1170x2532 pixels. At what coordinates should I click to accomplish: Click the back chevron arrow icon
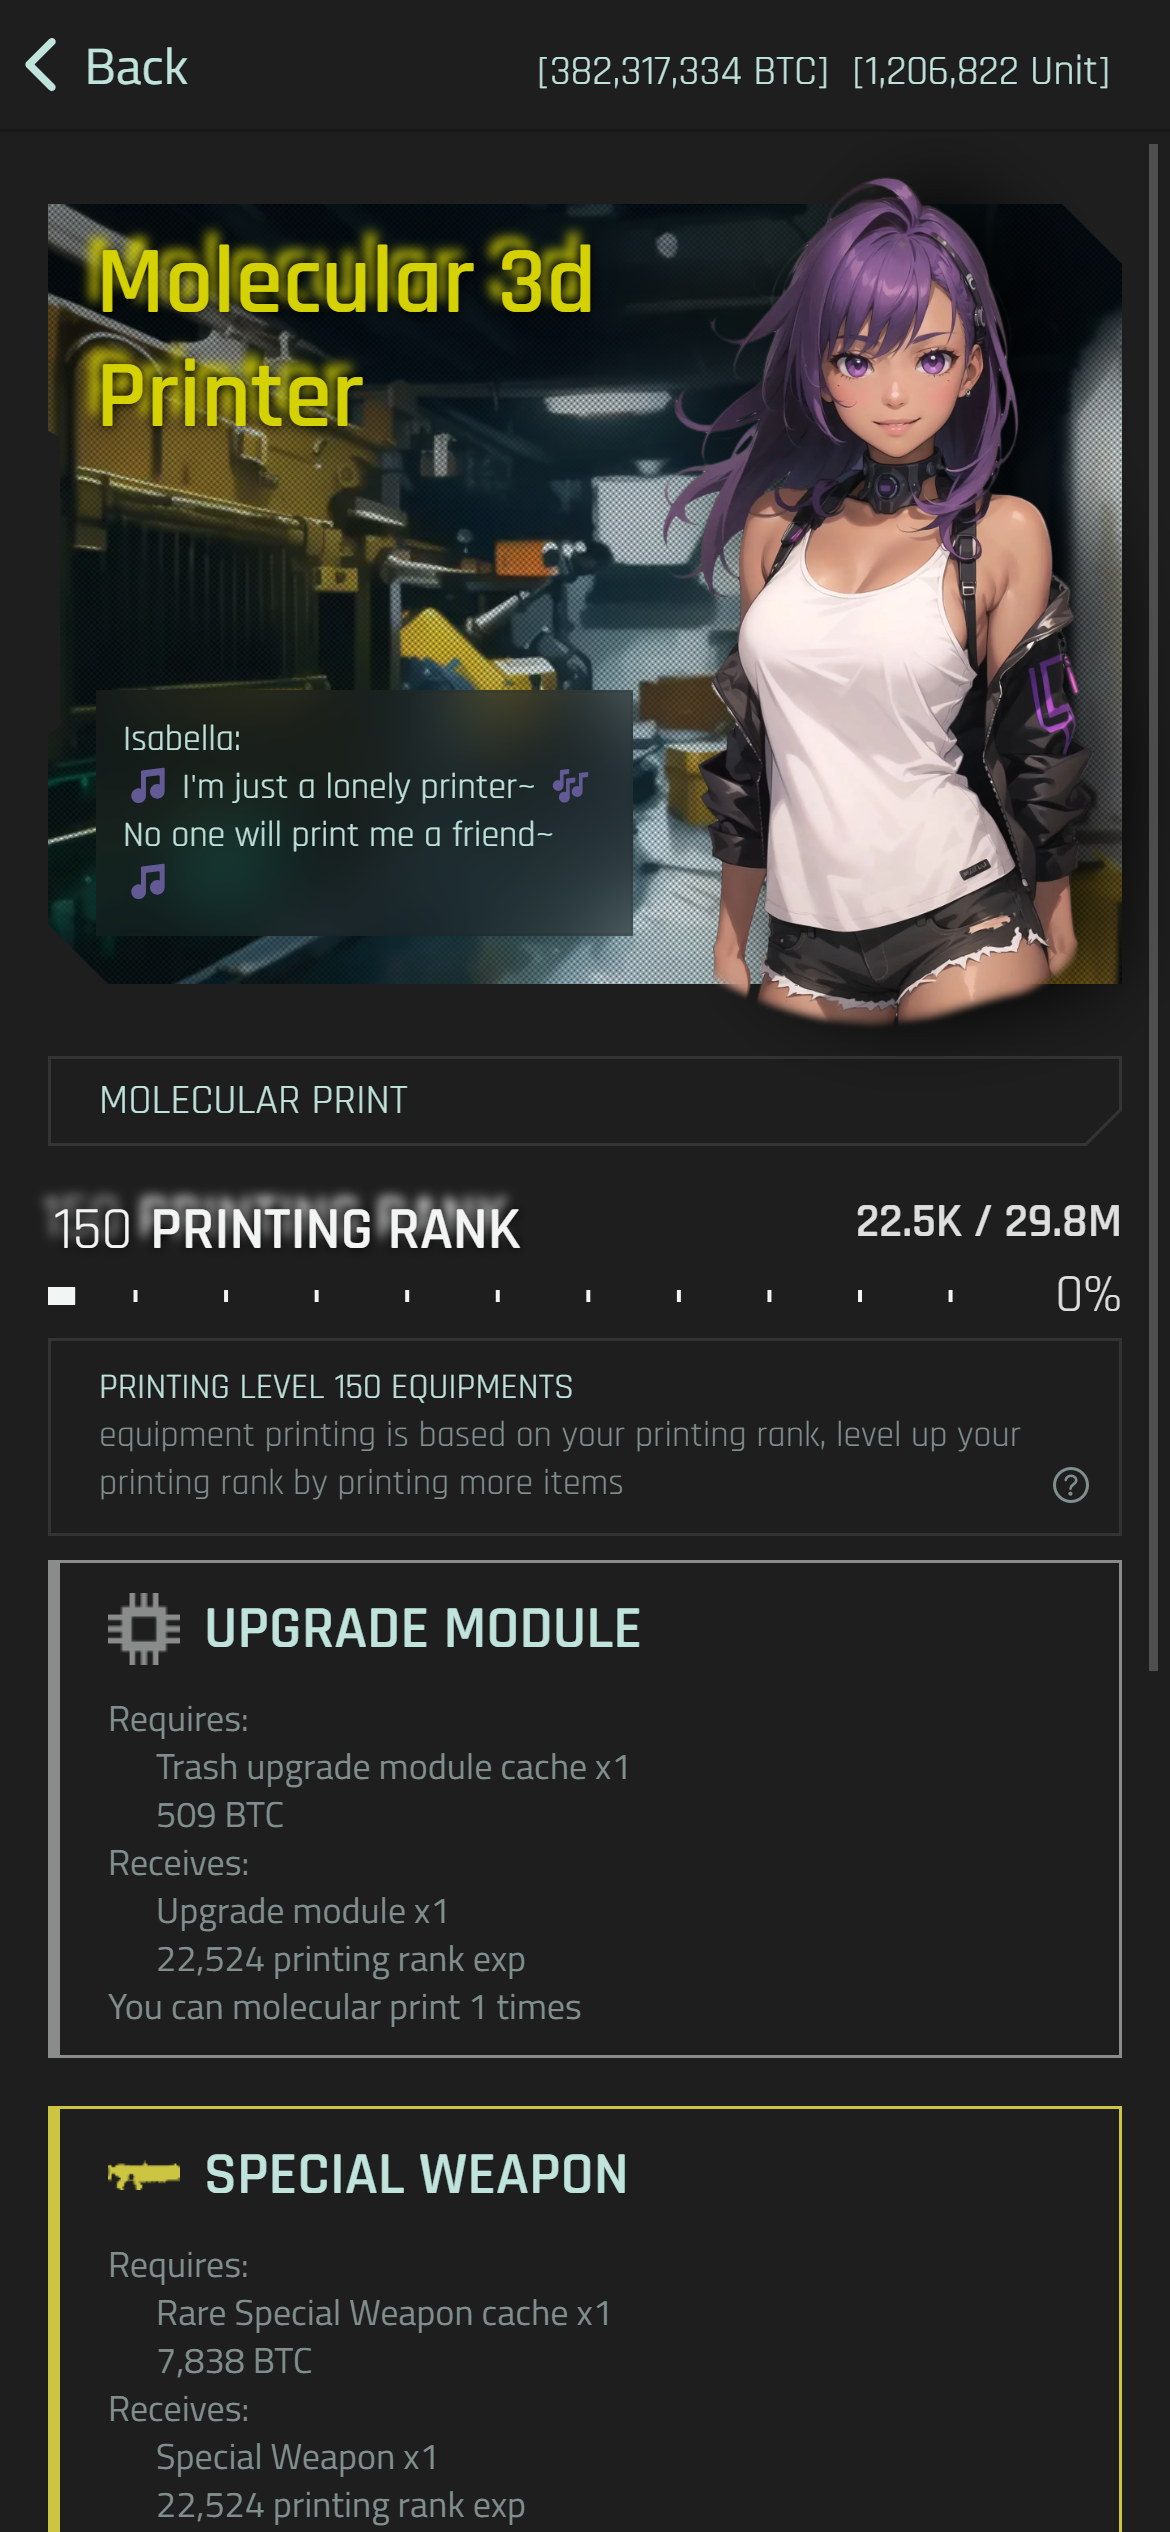coord(41,66)
